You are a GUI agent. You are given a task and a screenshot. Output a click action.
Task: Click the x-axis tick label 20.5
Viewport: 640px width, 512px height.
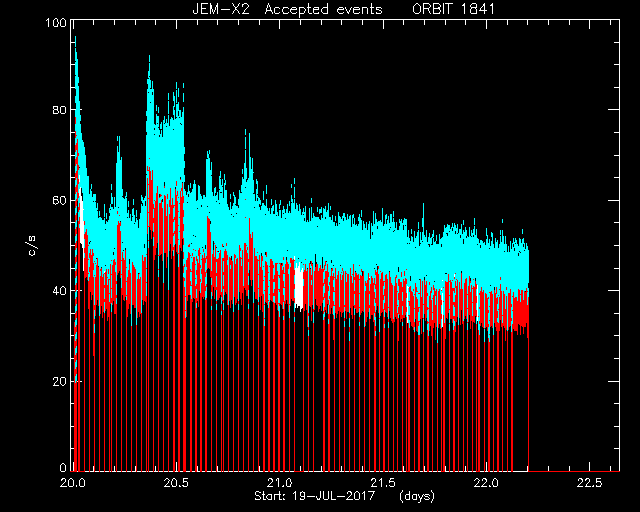(x=176, y=483)
